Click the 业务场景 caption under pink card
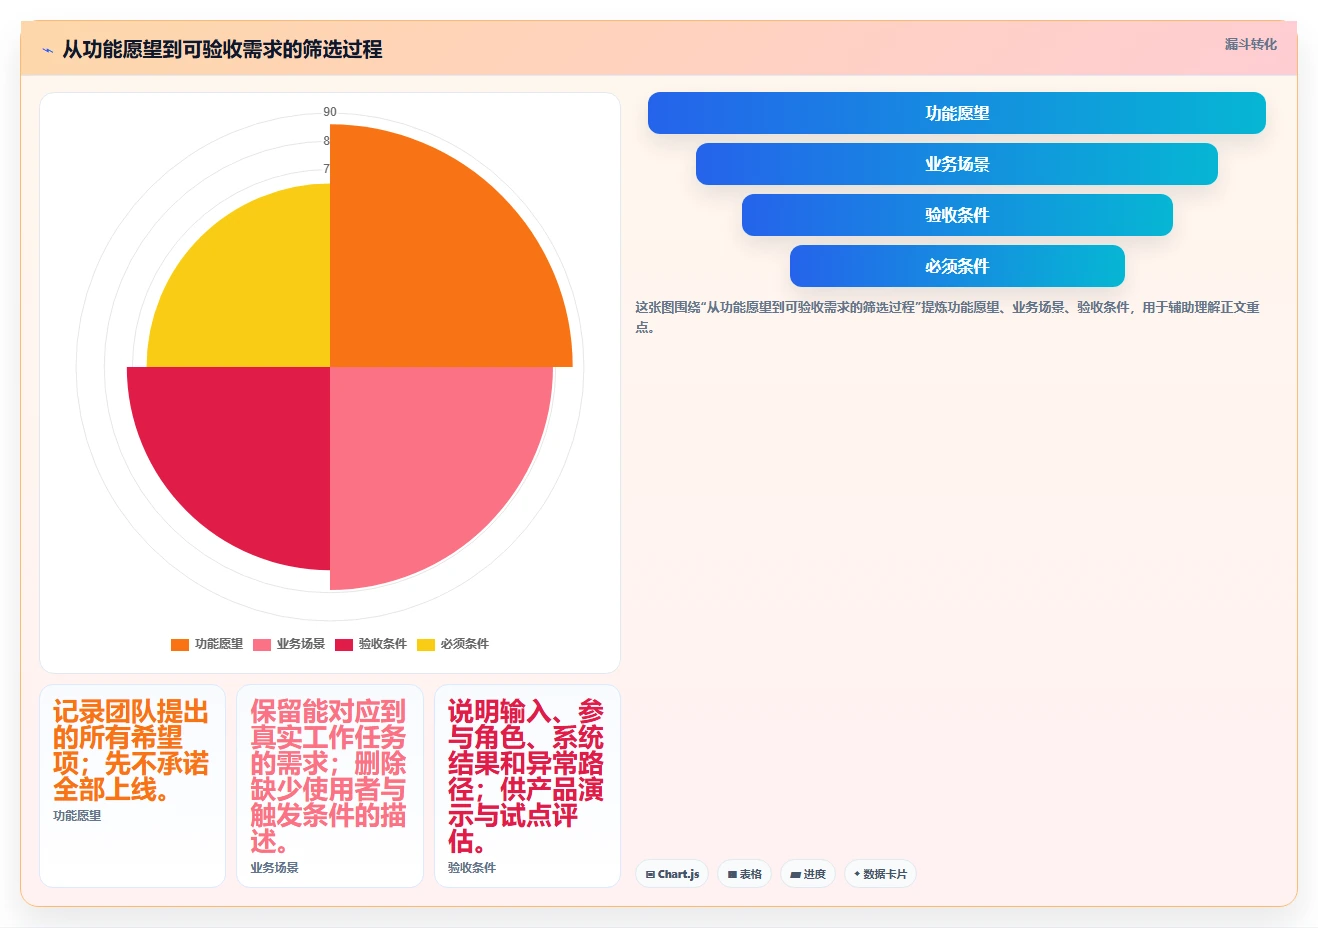 pos(274,868)
